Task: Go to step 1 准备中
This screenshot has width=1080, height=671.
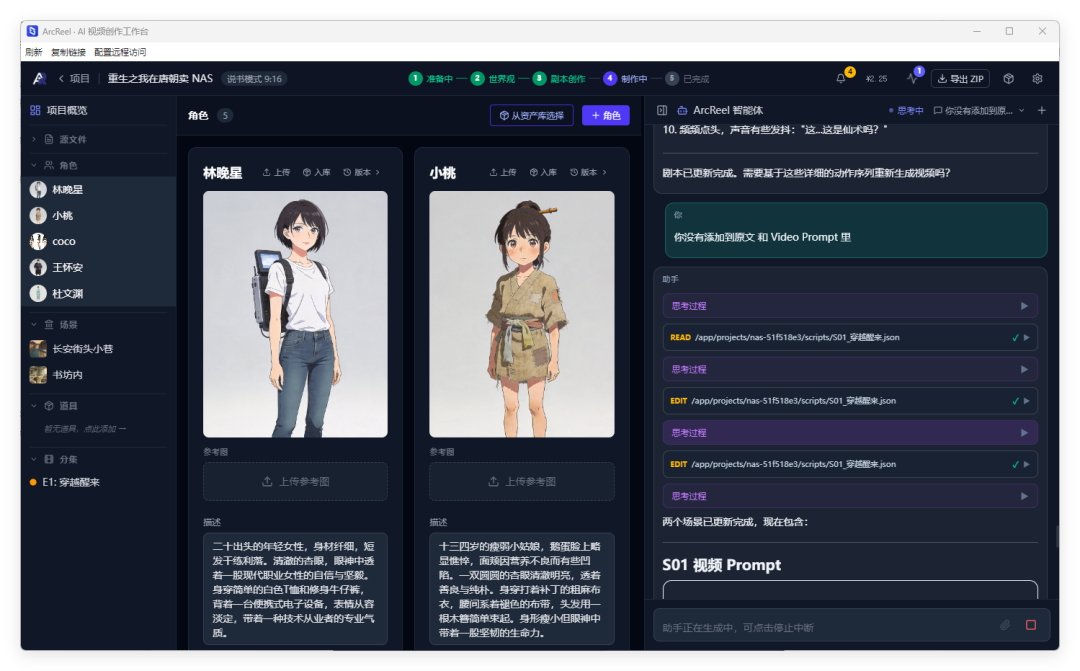Action: click(431, 79)
